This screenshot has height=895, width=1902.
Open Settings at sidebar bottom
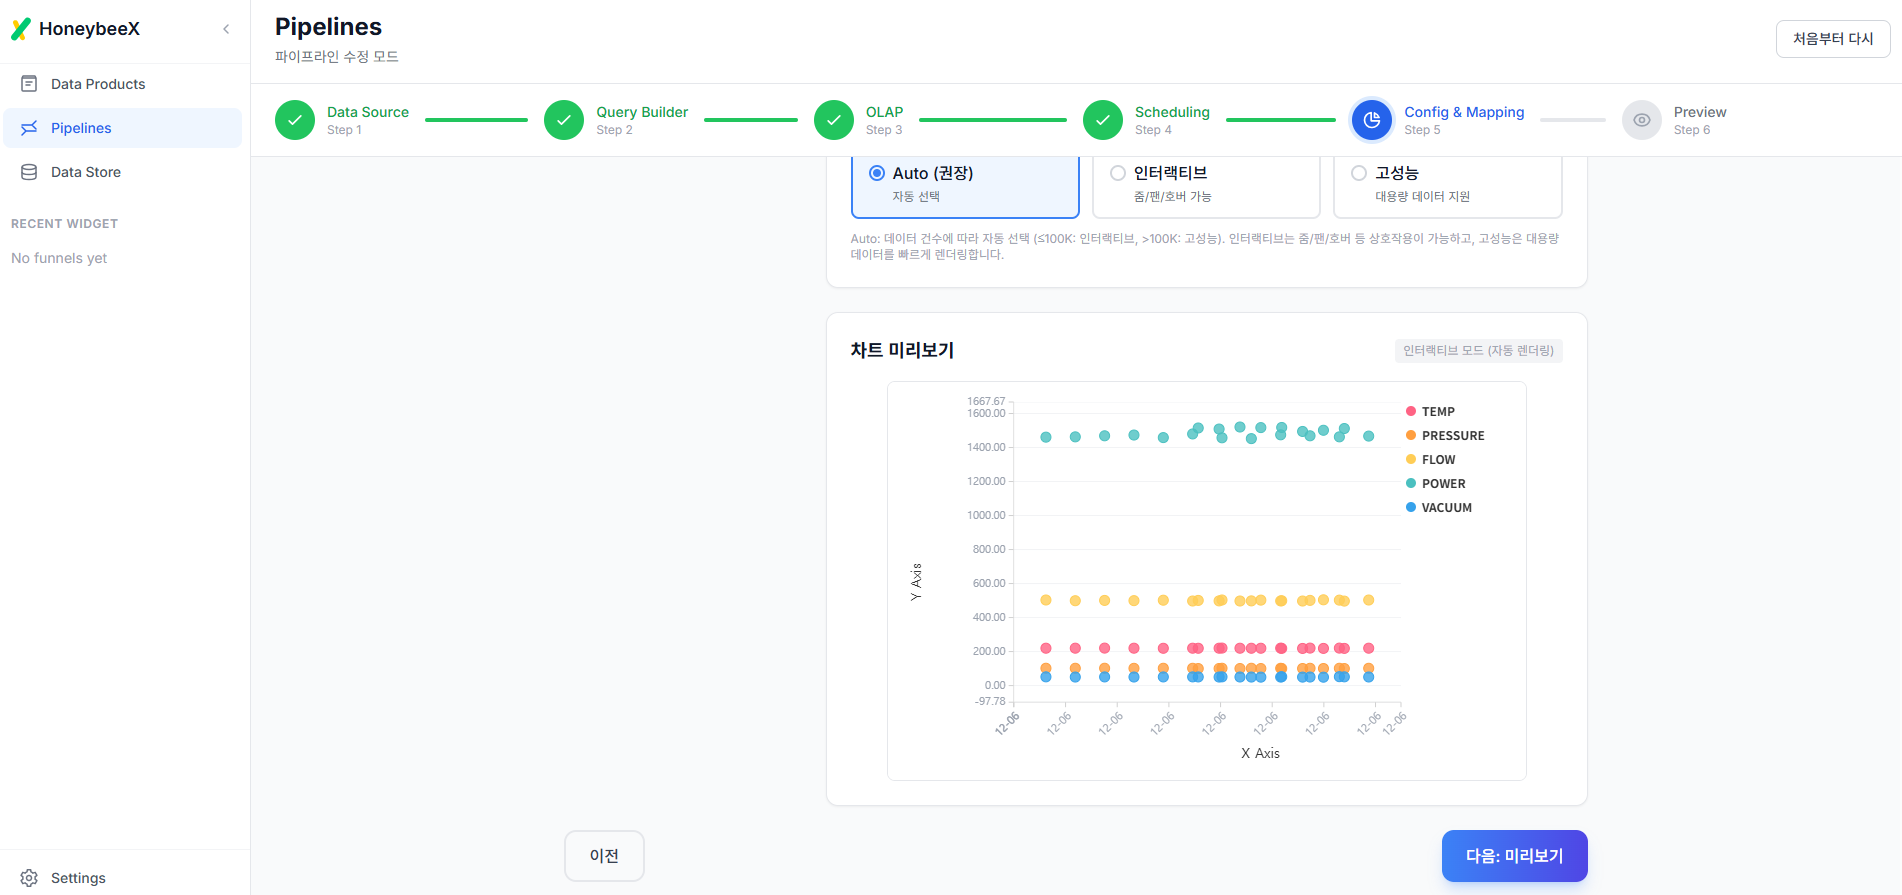tap(123, 878)
